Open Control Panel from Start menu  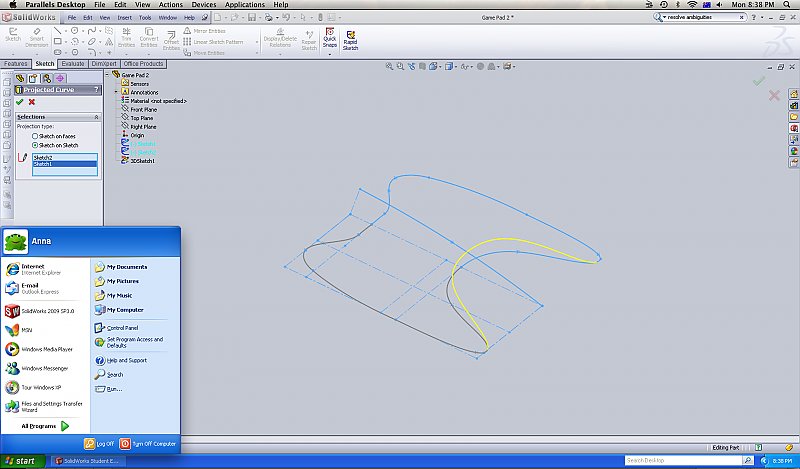click(x=122, y=327)
